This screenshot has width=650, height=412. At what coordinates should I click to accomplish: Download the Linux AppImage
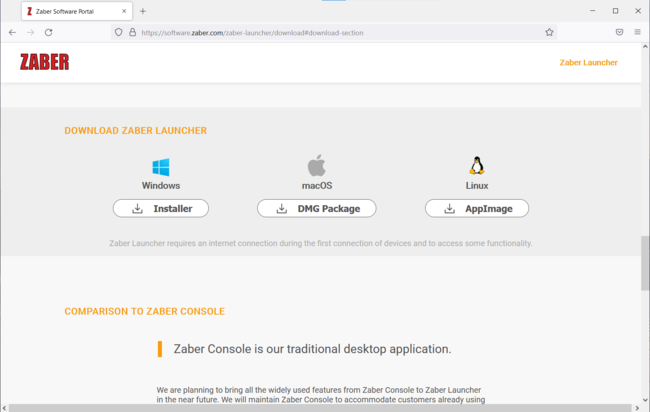(x=477, y=209)
